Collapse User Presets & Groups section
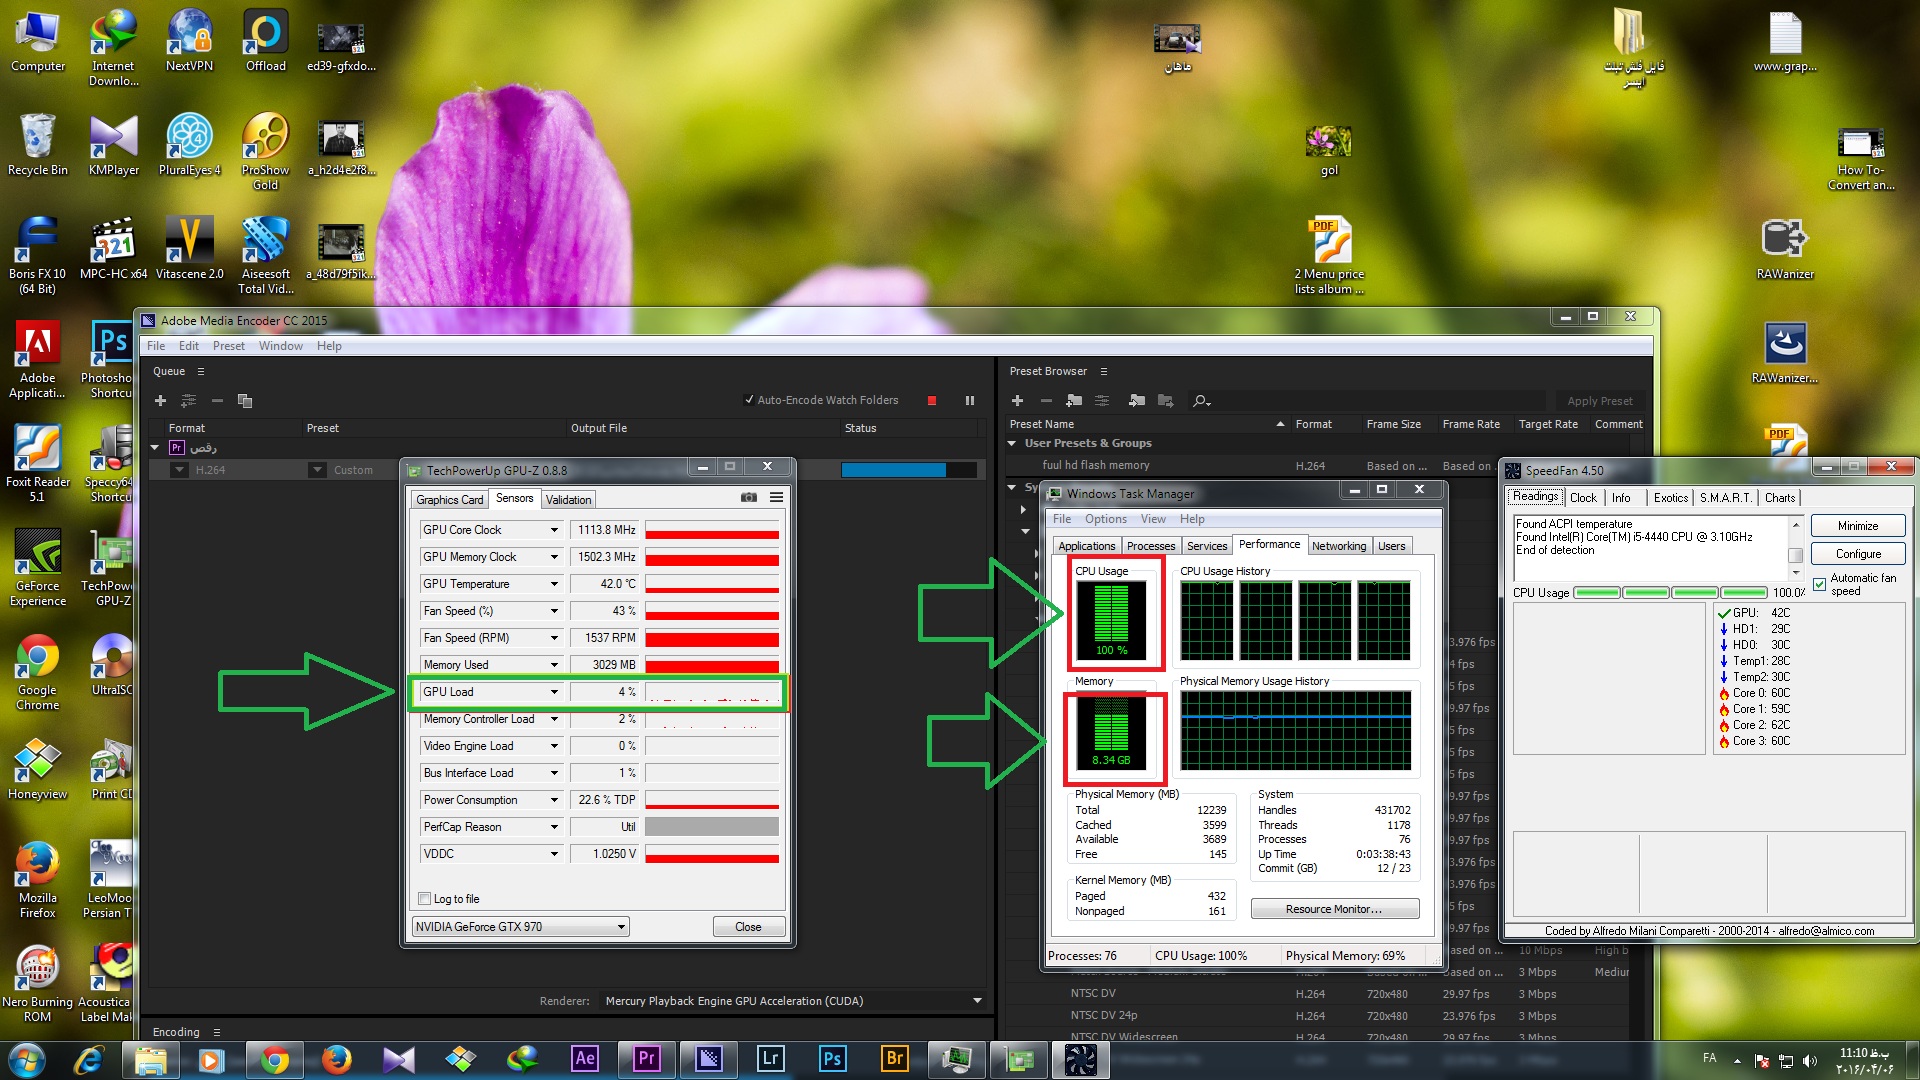Viewport: 1920px width, 1080px height. 1012,443
